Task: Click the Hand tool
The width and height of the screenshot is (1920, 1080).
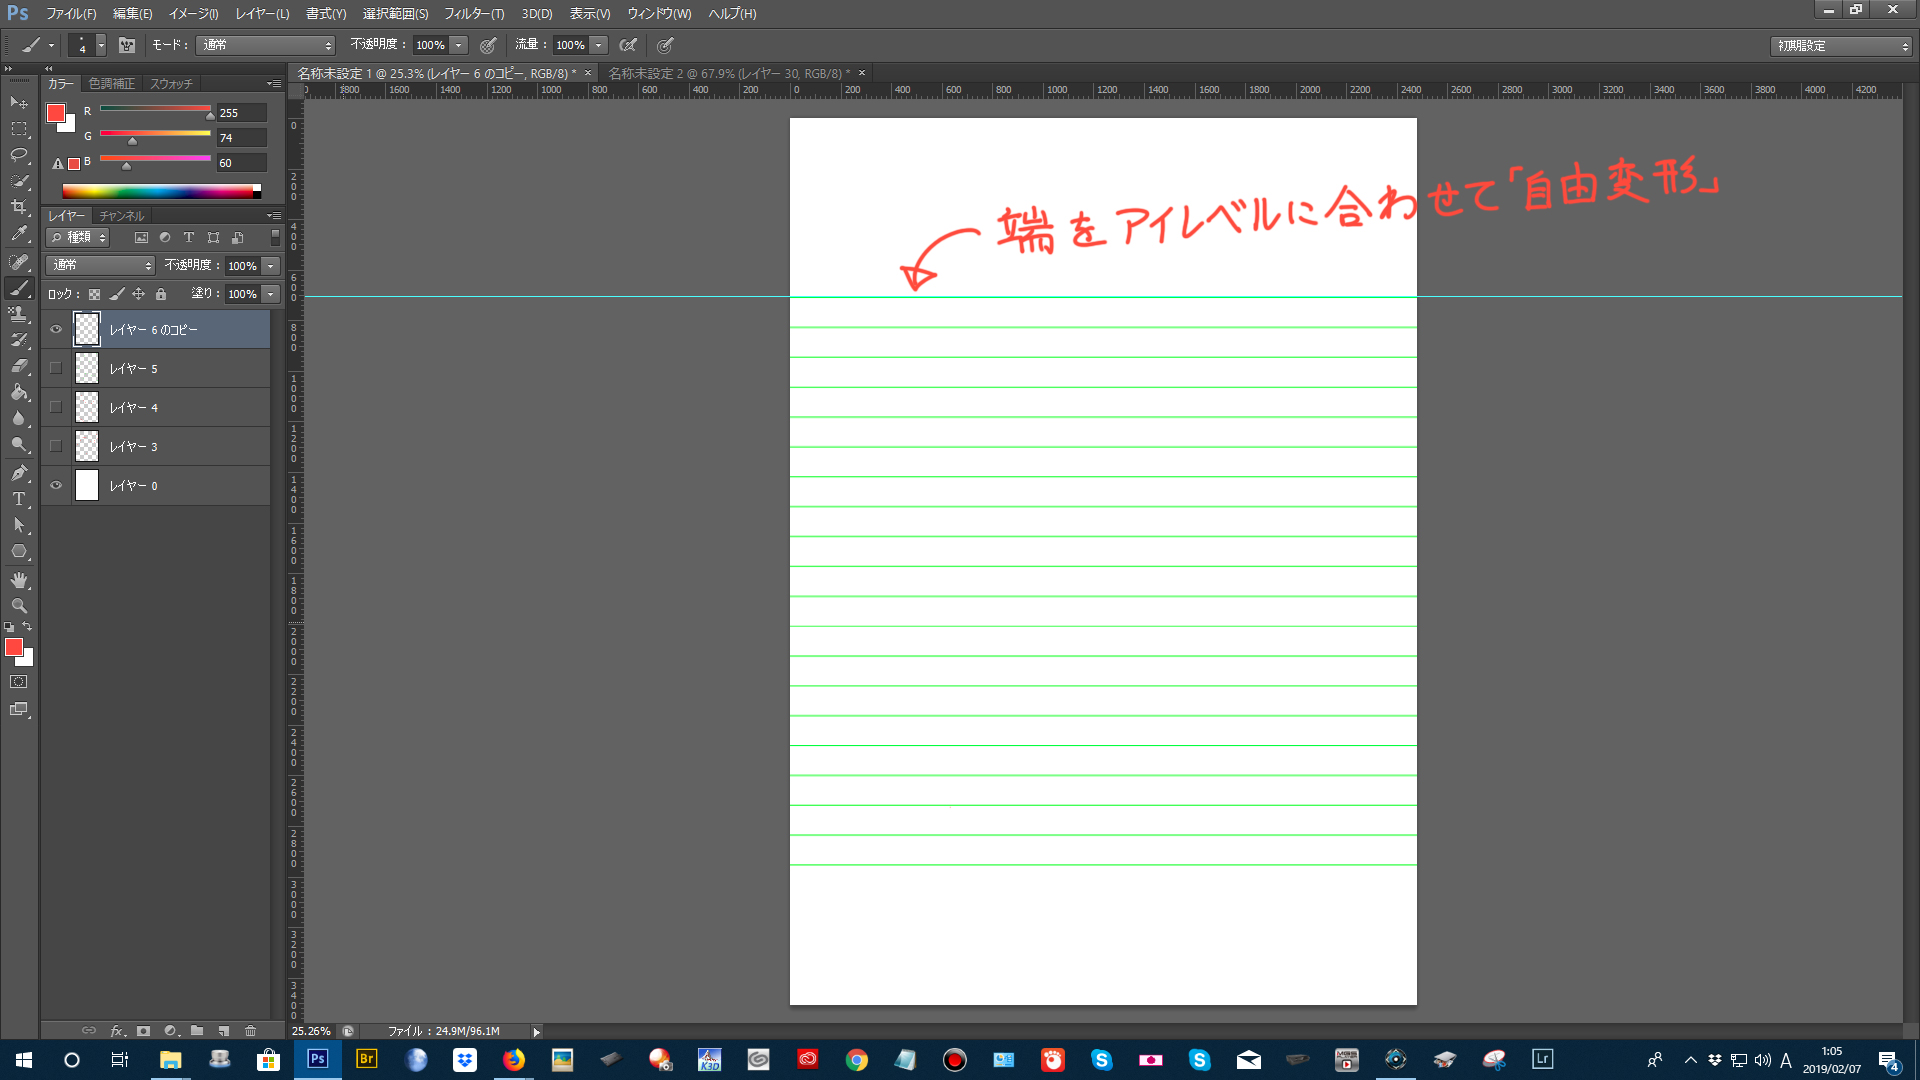Action: (18, 580)
